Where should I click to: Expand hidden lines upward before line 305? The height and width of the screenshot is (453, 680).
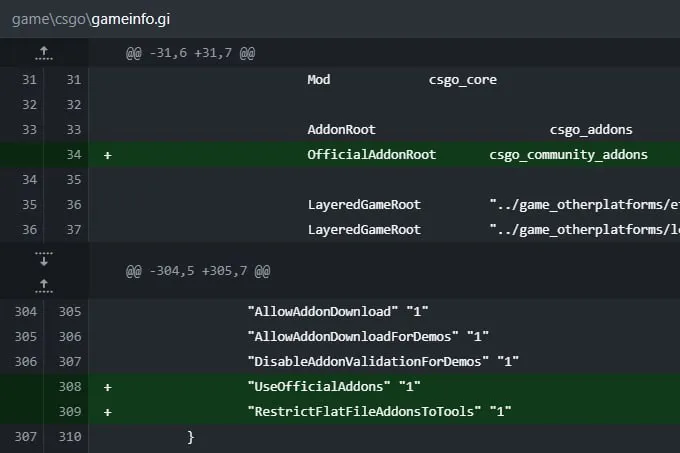pyautogui.click(x=44, y=286)
